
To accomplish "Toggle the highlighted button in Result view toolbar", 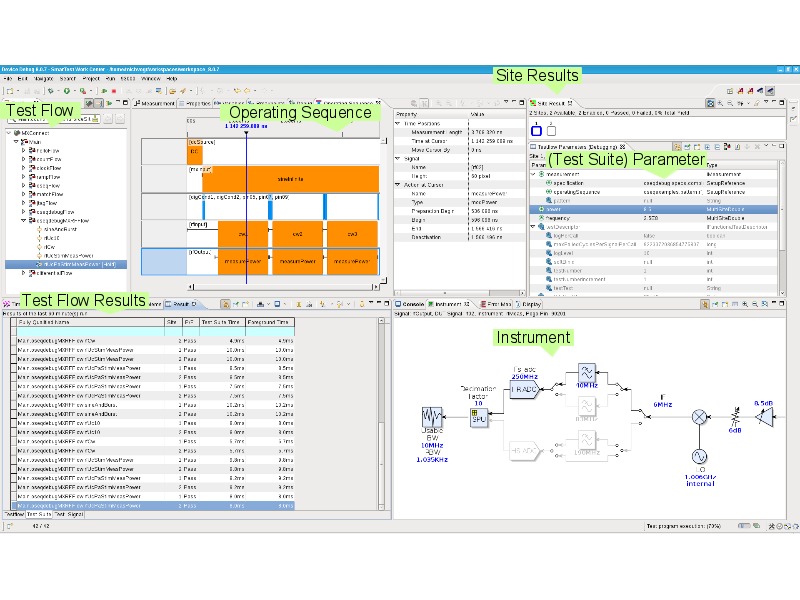I will pyautogui.click(x=225, y=304).
